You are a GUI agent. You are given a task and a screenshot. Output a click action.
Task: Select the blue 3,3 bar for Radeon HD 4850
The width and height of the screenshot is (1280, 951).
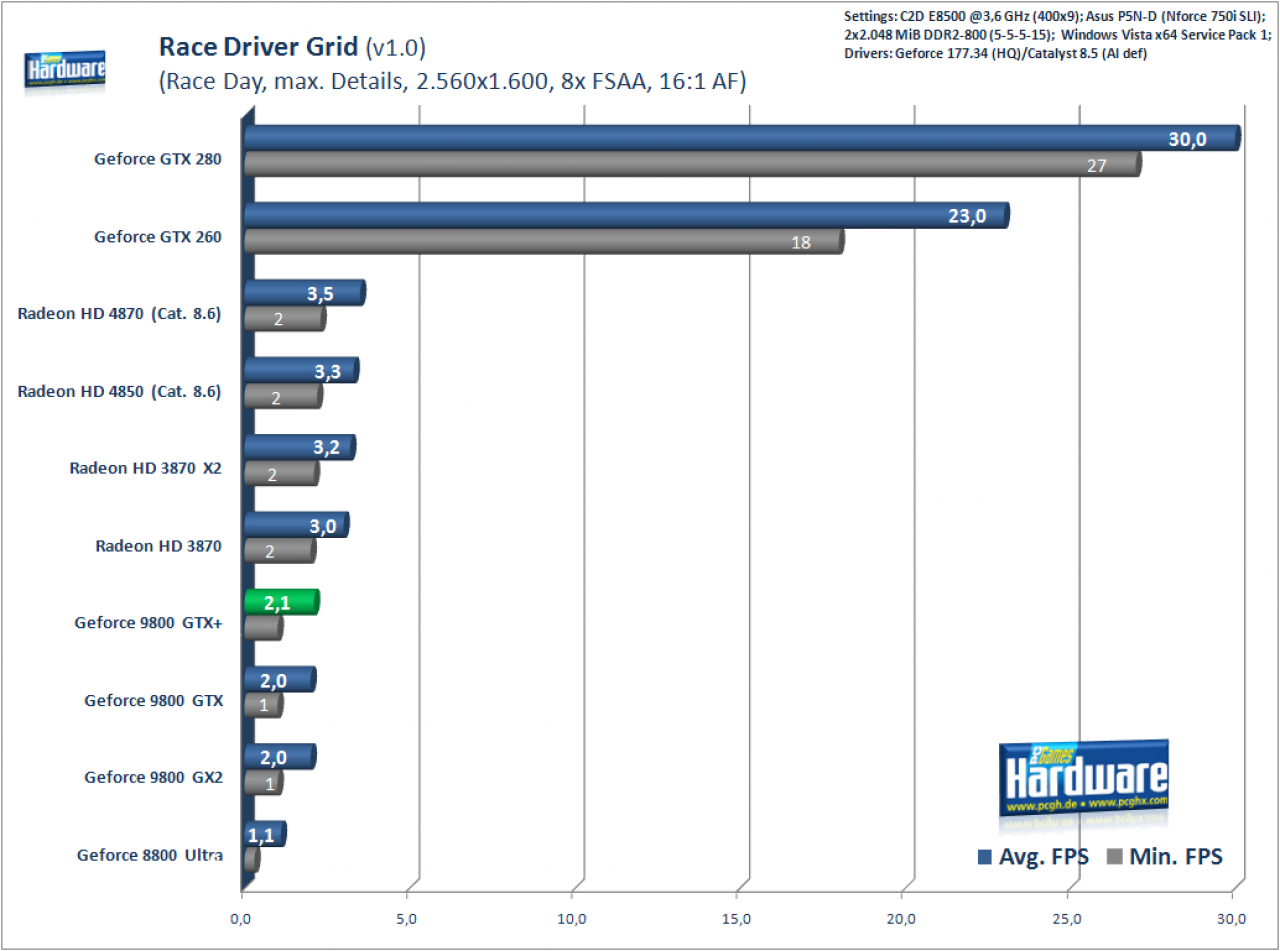[301, 371]
